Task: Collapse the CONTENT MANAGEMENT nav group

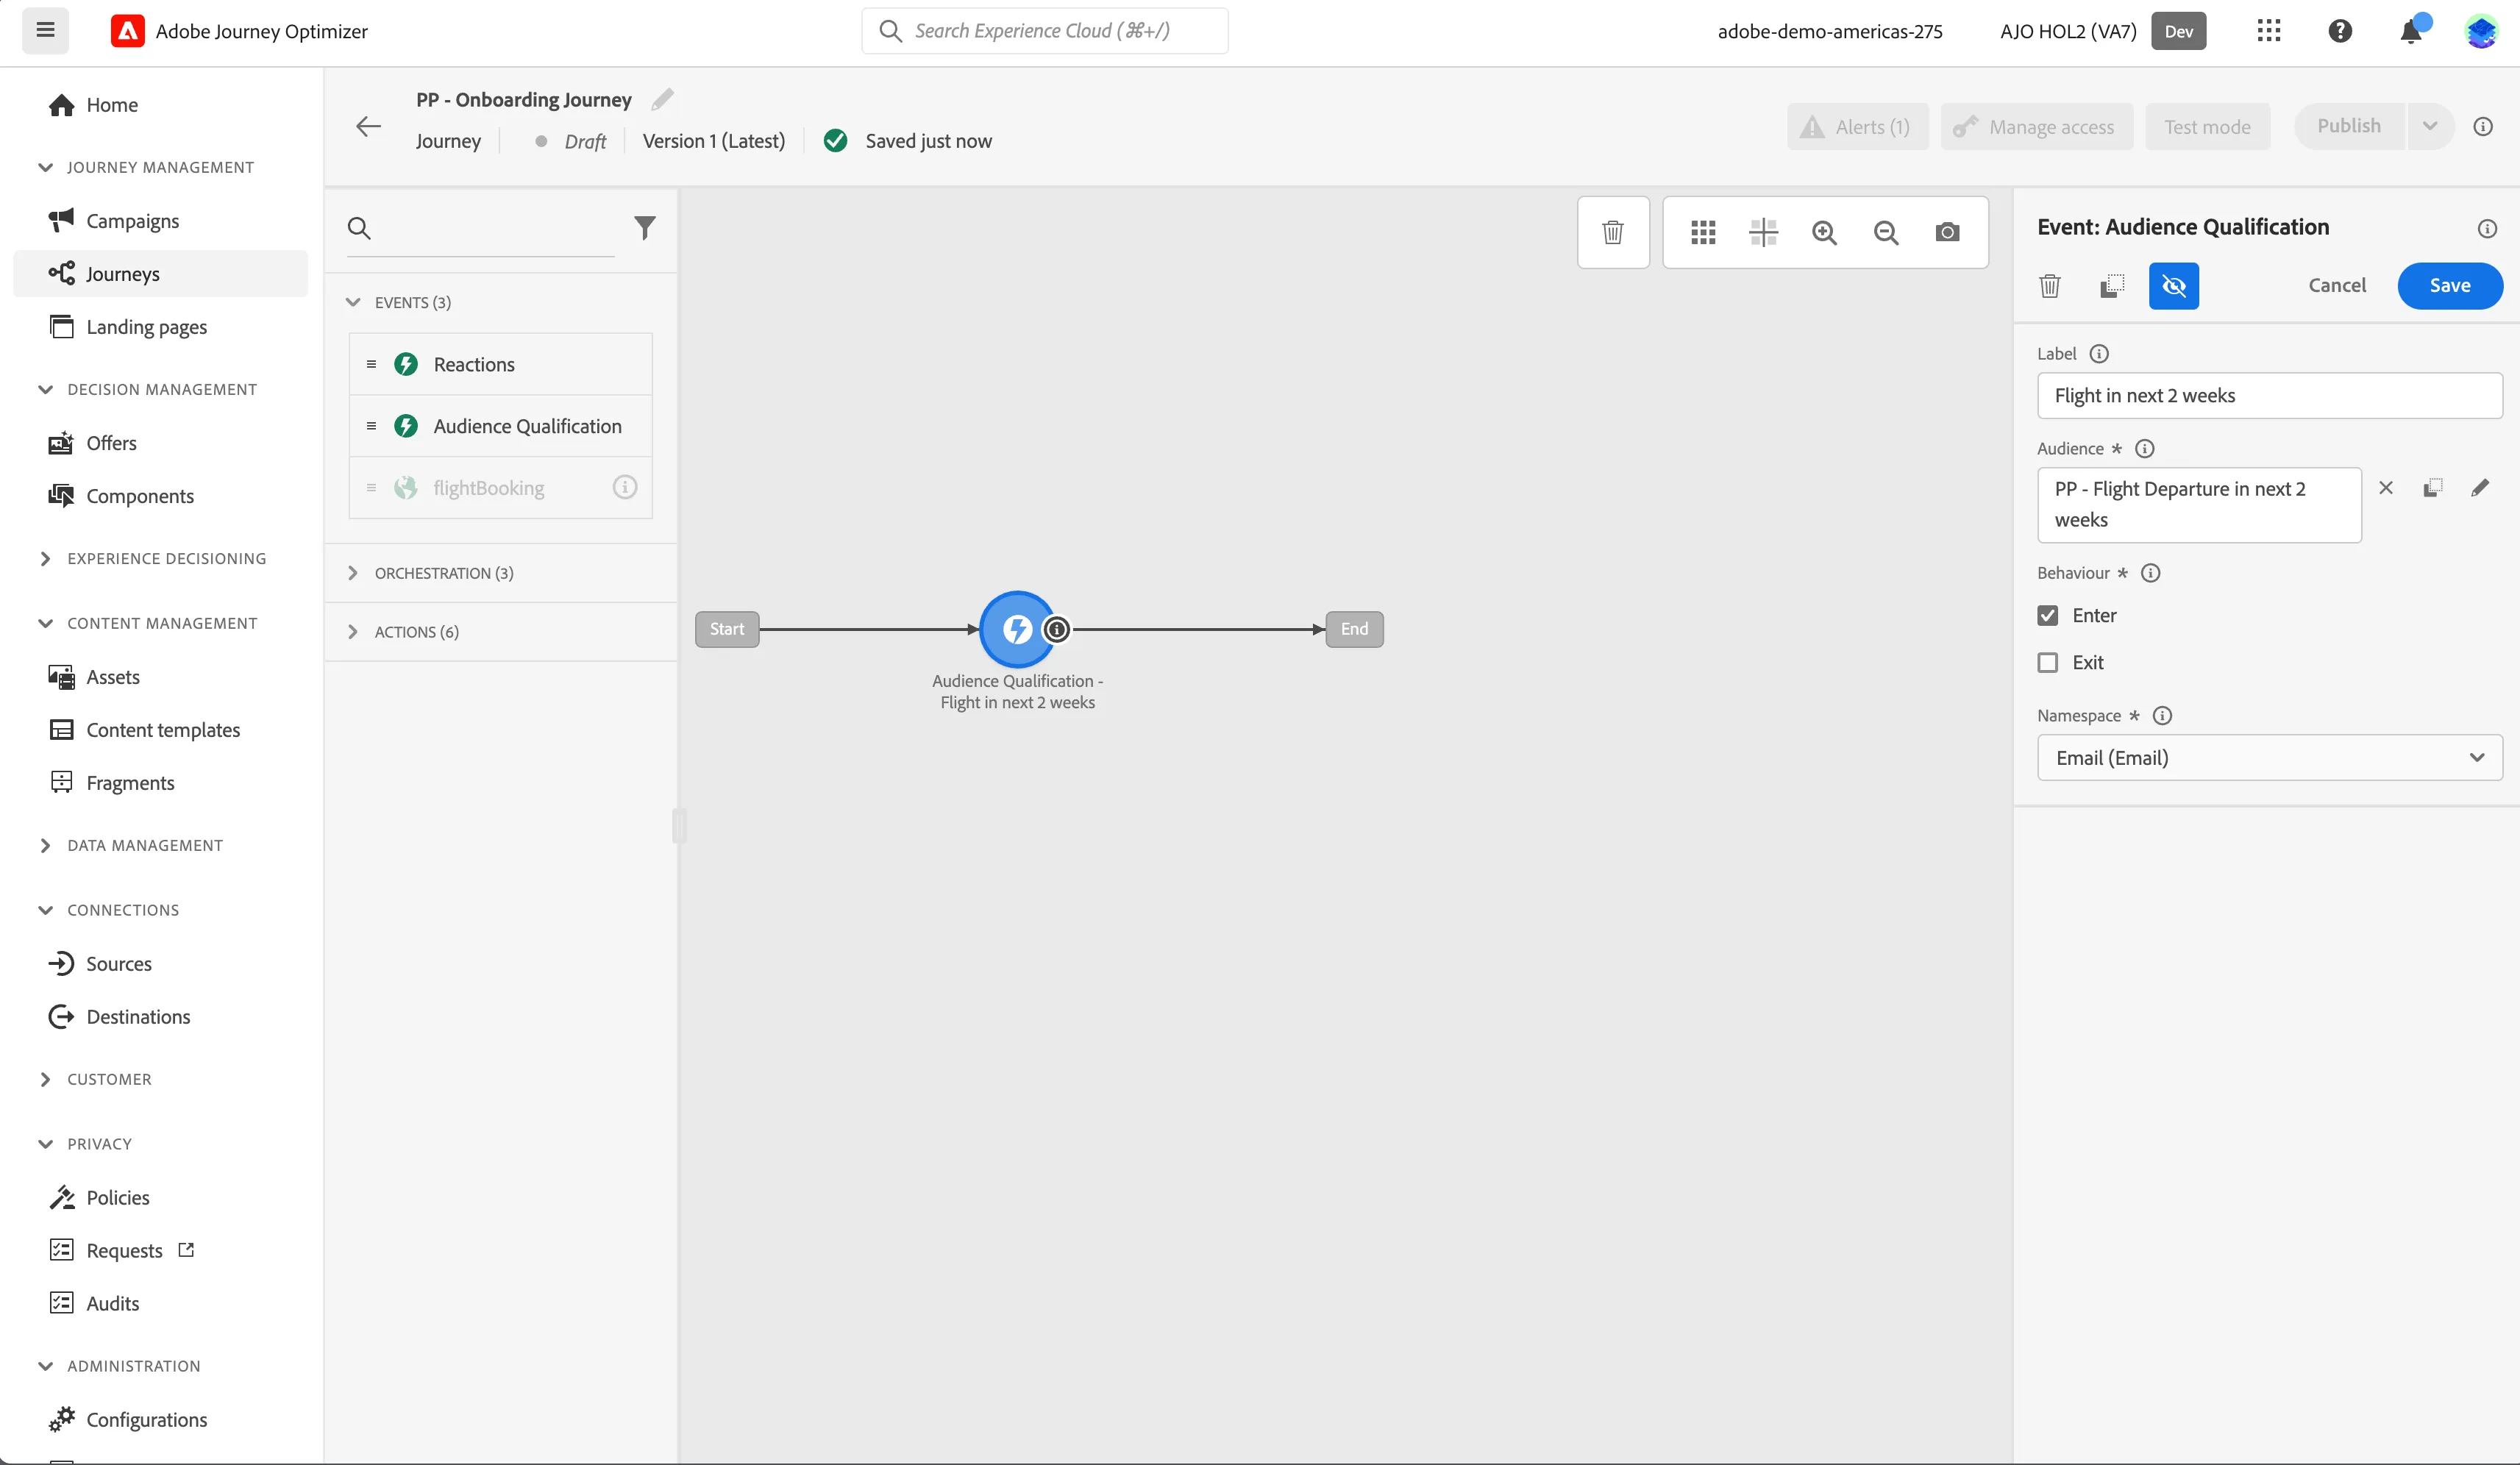Action: point(45,623)
